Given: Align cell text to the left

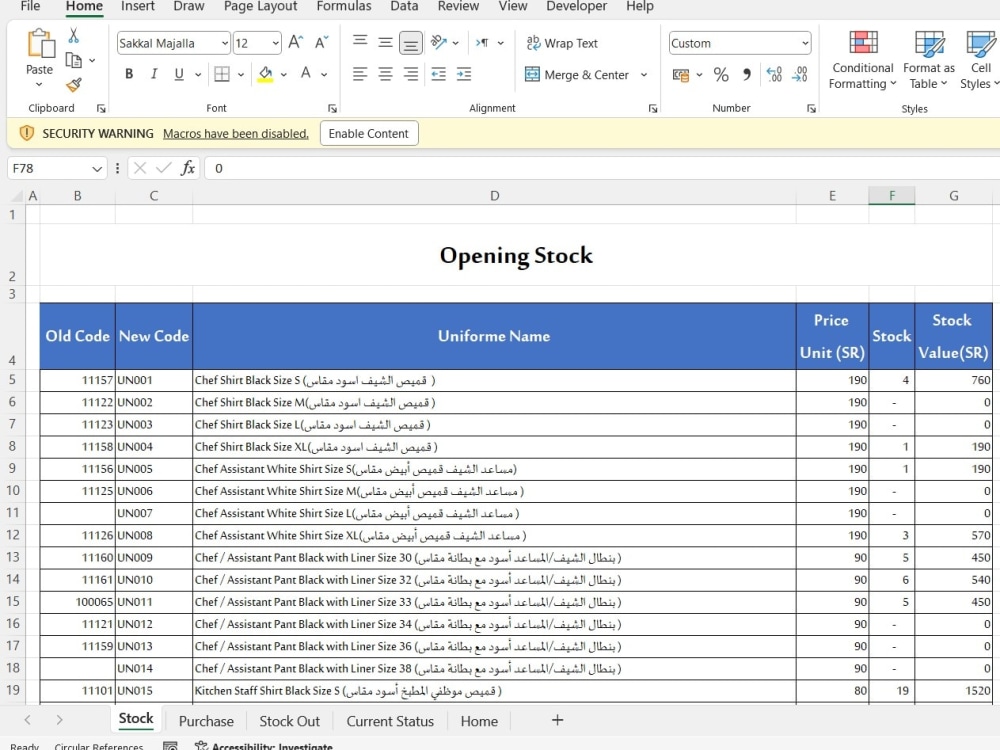Looking at the screenshot, I should 360,75.
